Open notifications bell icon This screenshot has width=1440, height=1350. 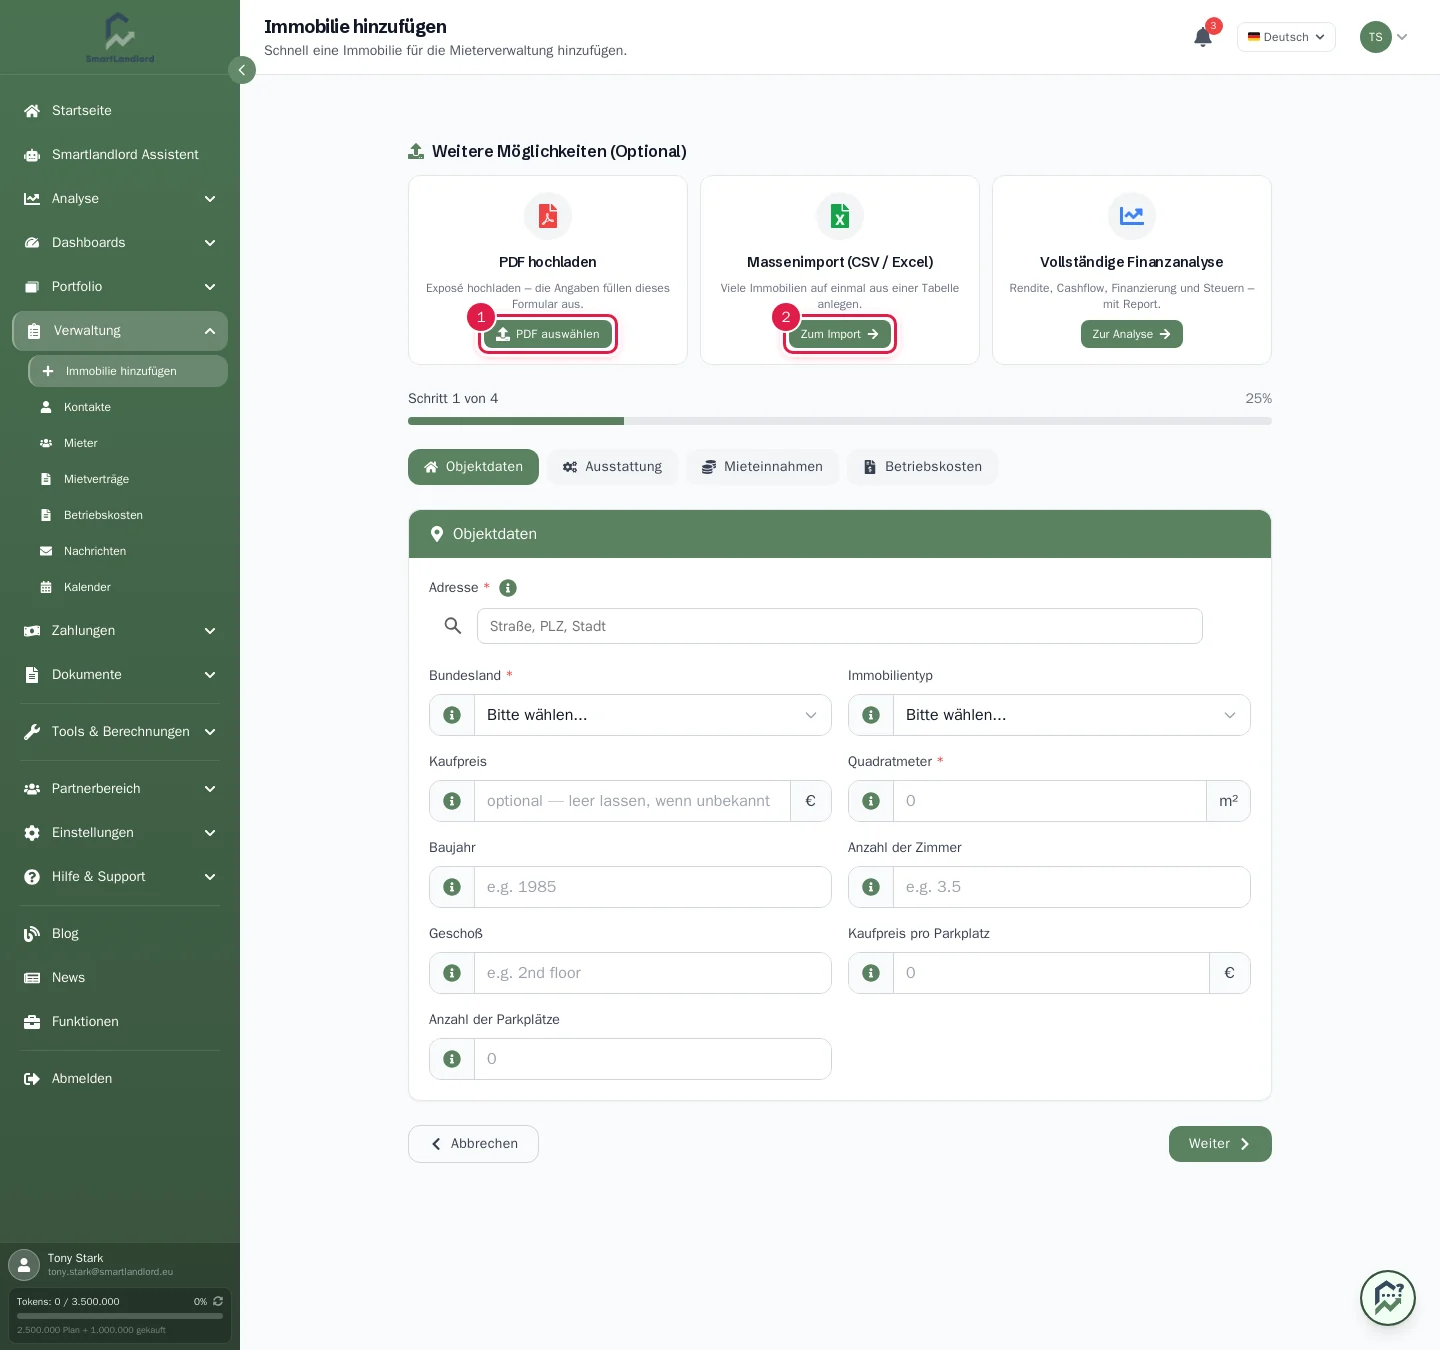1203,37
